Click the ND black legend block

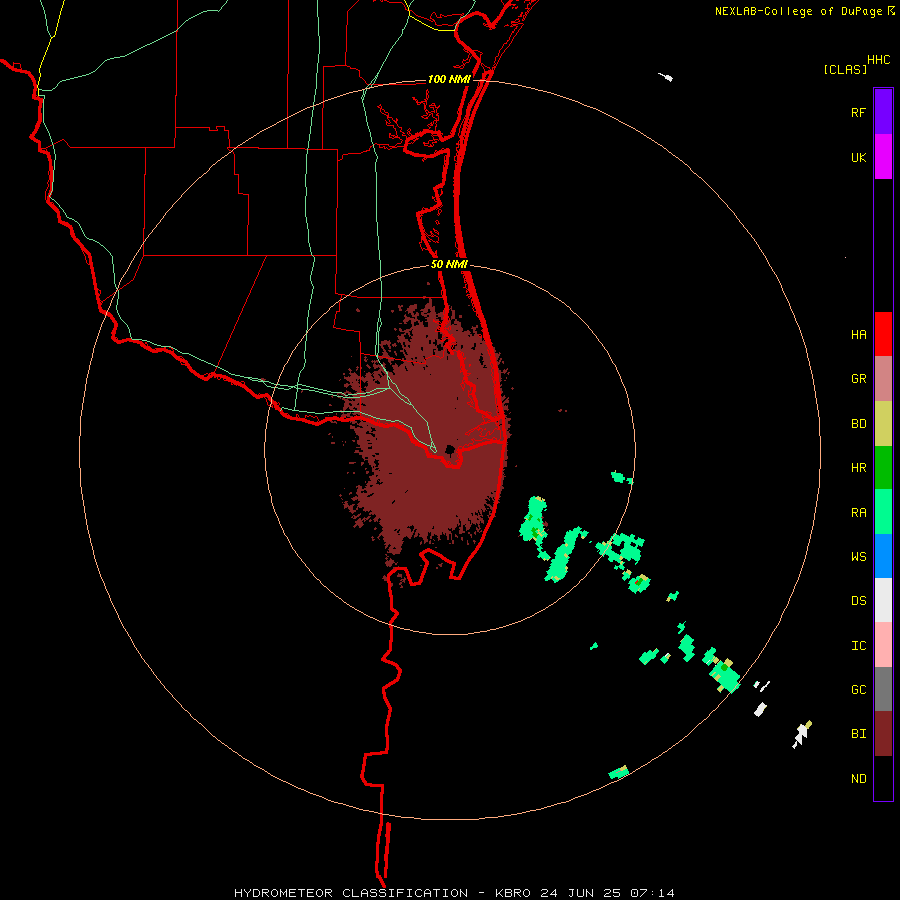(883, 778)
